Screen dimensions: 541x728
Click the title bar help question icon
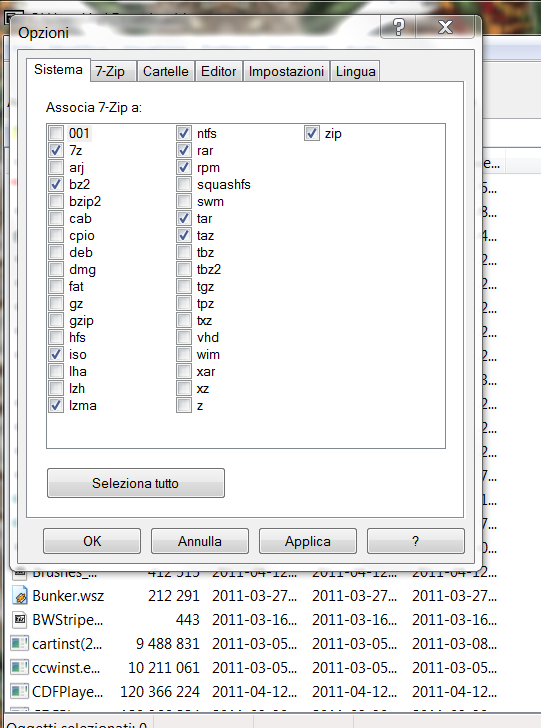pyautogui.click(x=398, y=27)
